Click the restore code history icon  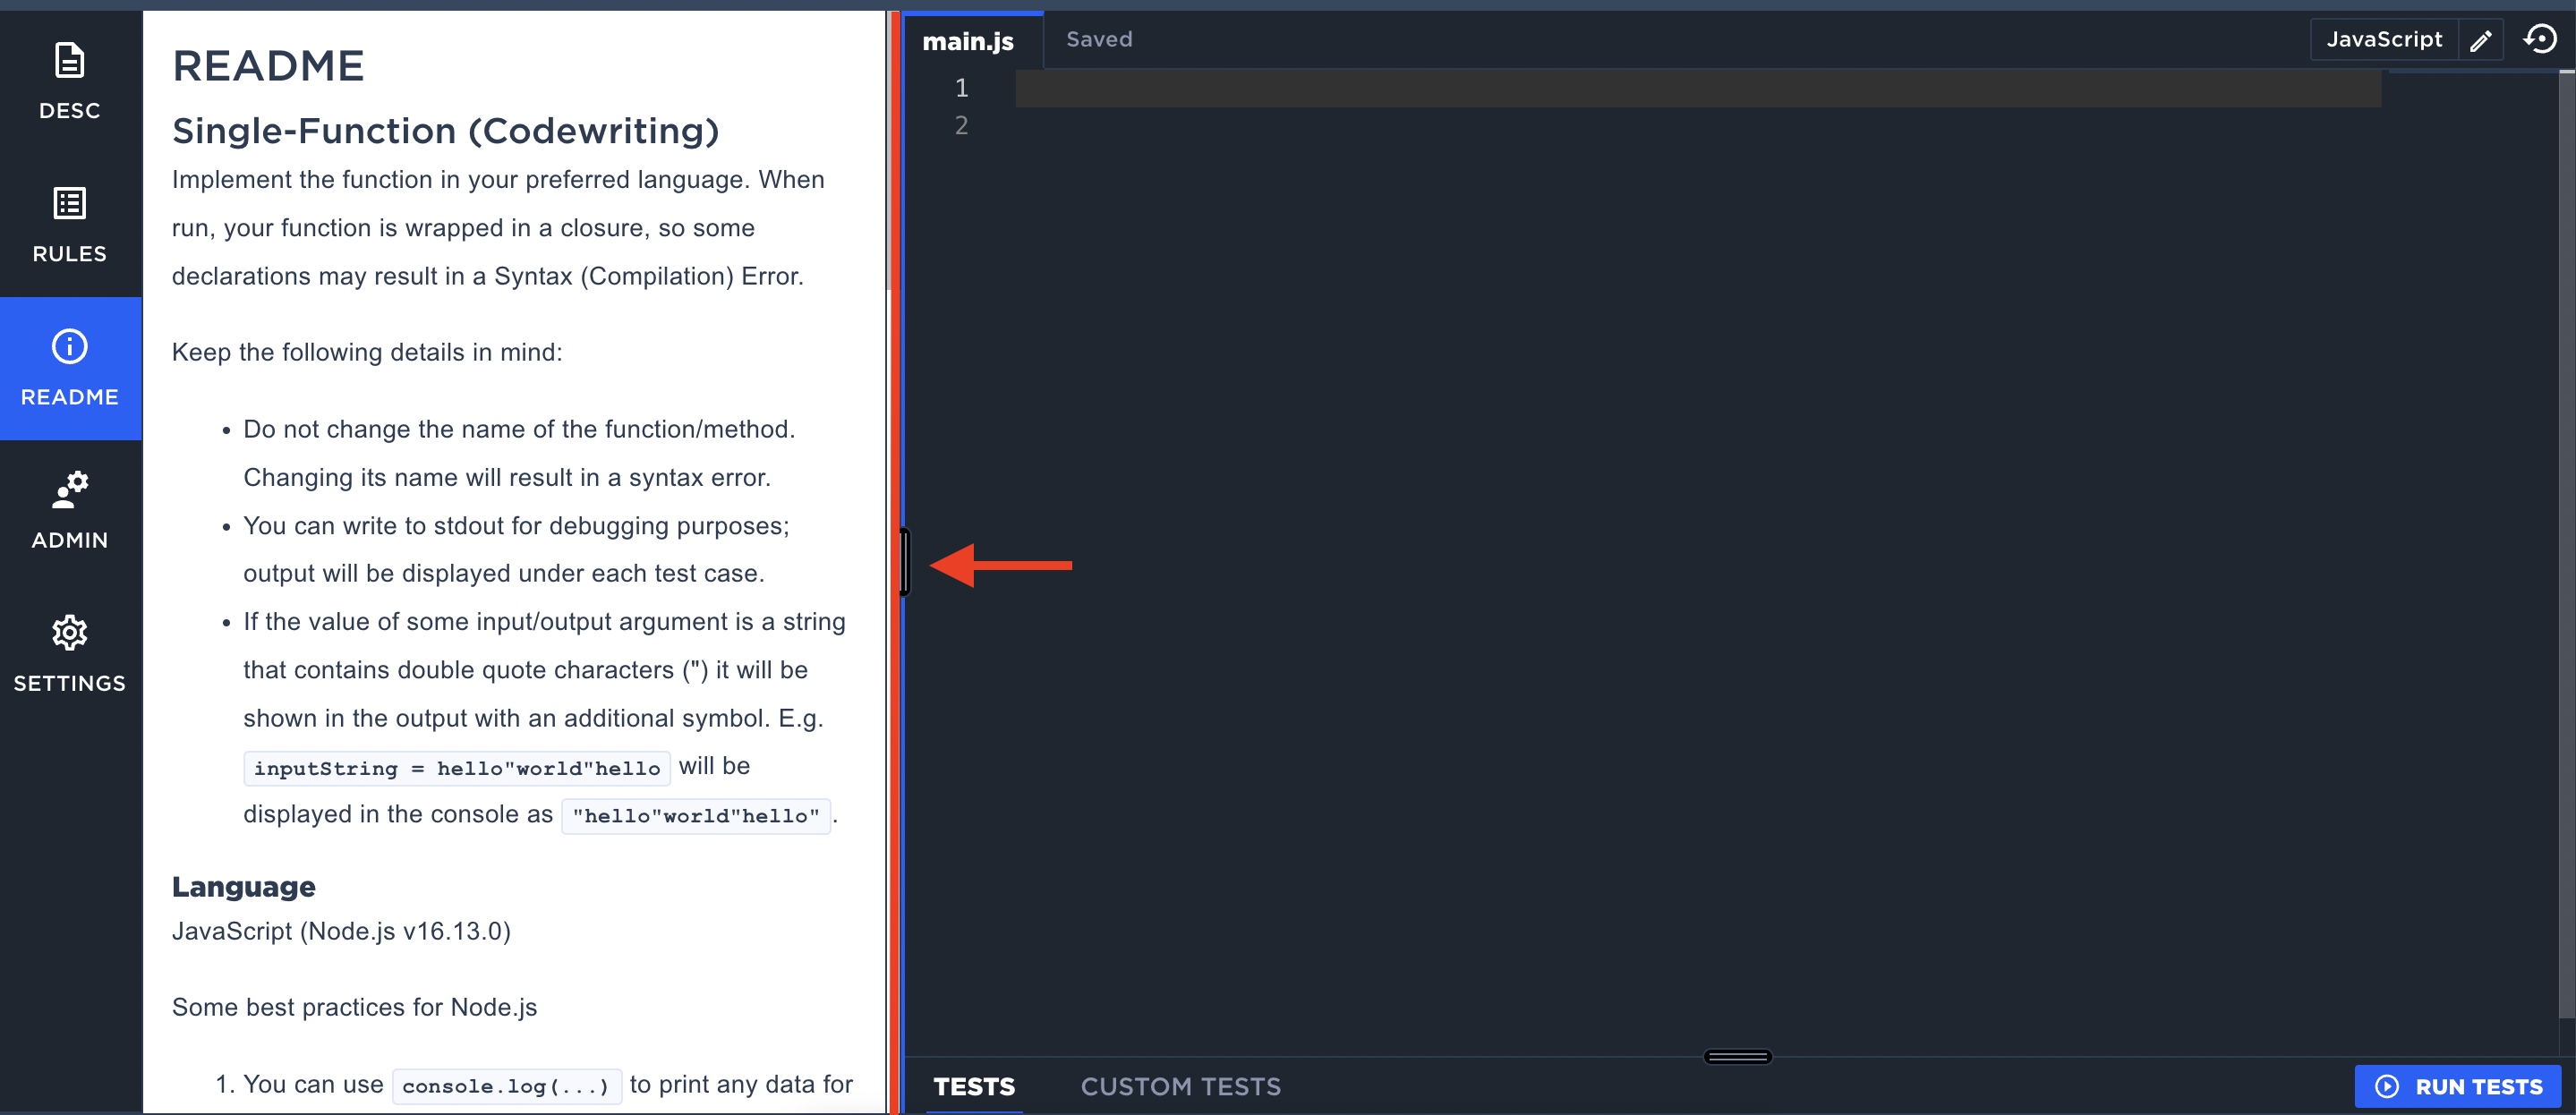[2539, 40]
